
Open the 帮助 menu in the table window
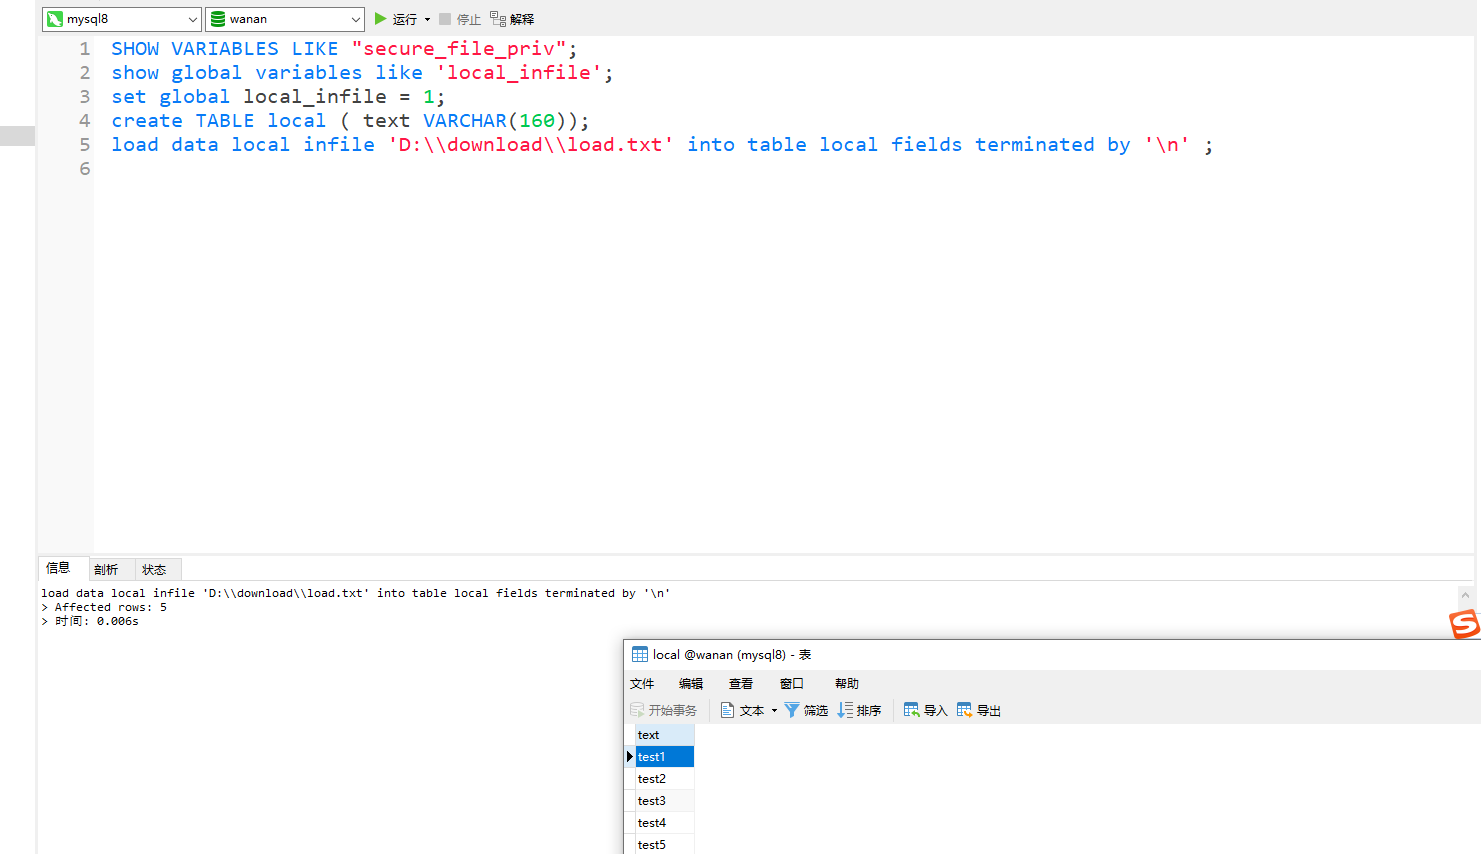click(x=847, y=684)
